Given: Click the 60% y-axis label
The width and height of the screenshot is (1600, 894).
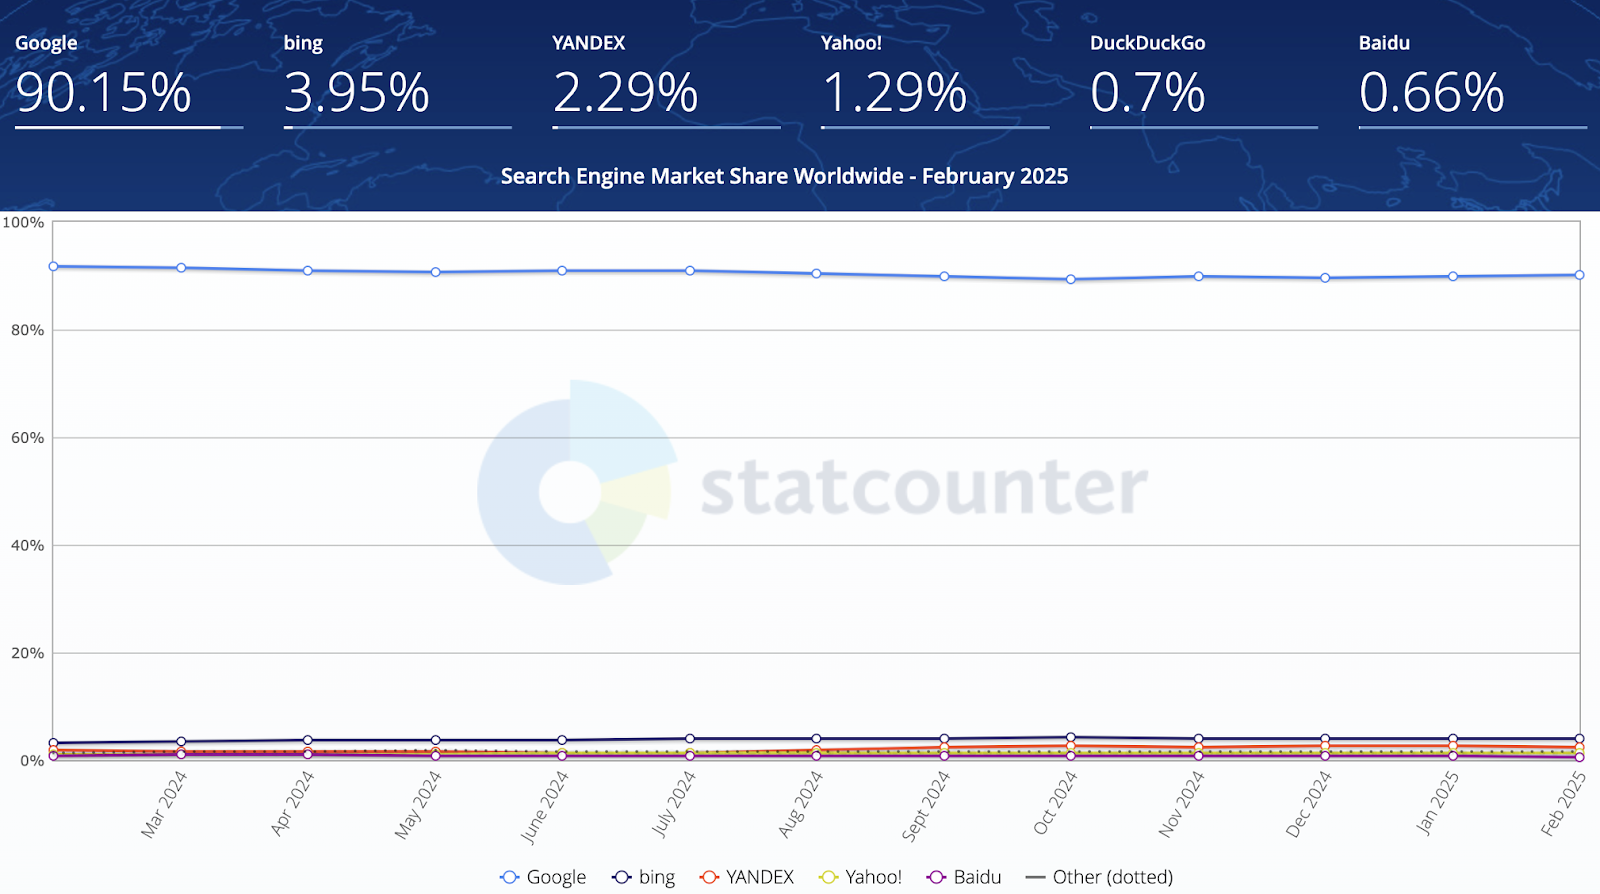Looking at the screenshot, I should (27, 438).
